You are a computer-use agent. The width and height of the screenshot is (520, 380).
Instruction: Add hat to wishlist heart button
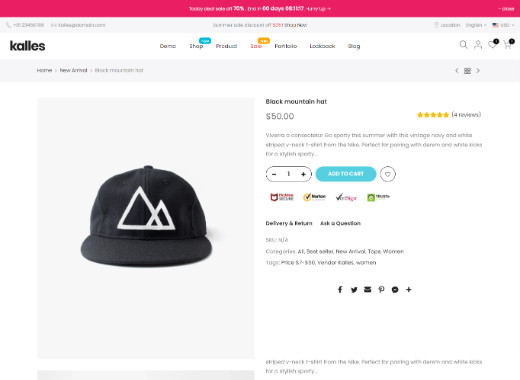388,174
